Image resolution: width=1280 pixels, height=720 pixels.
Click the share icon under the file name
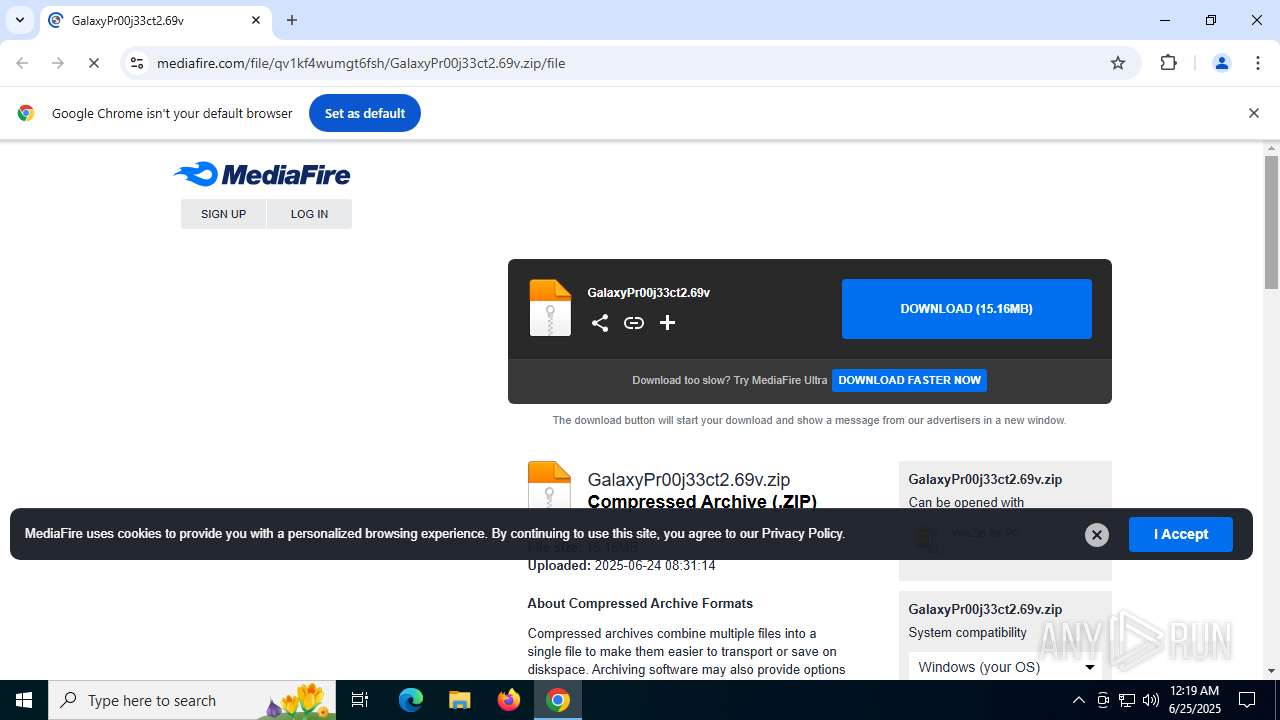599,323
